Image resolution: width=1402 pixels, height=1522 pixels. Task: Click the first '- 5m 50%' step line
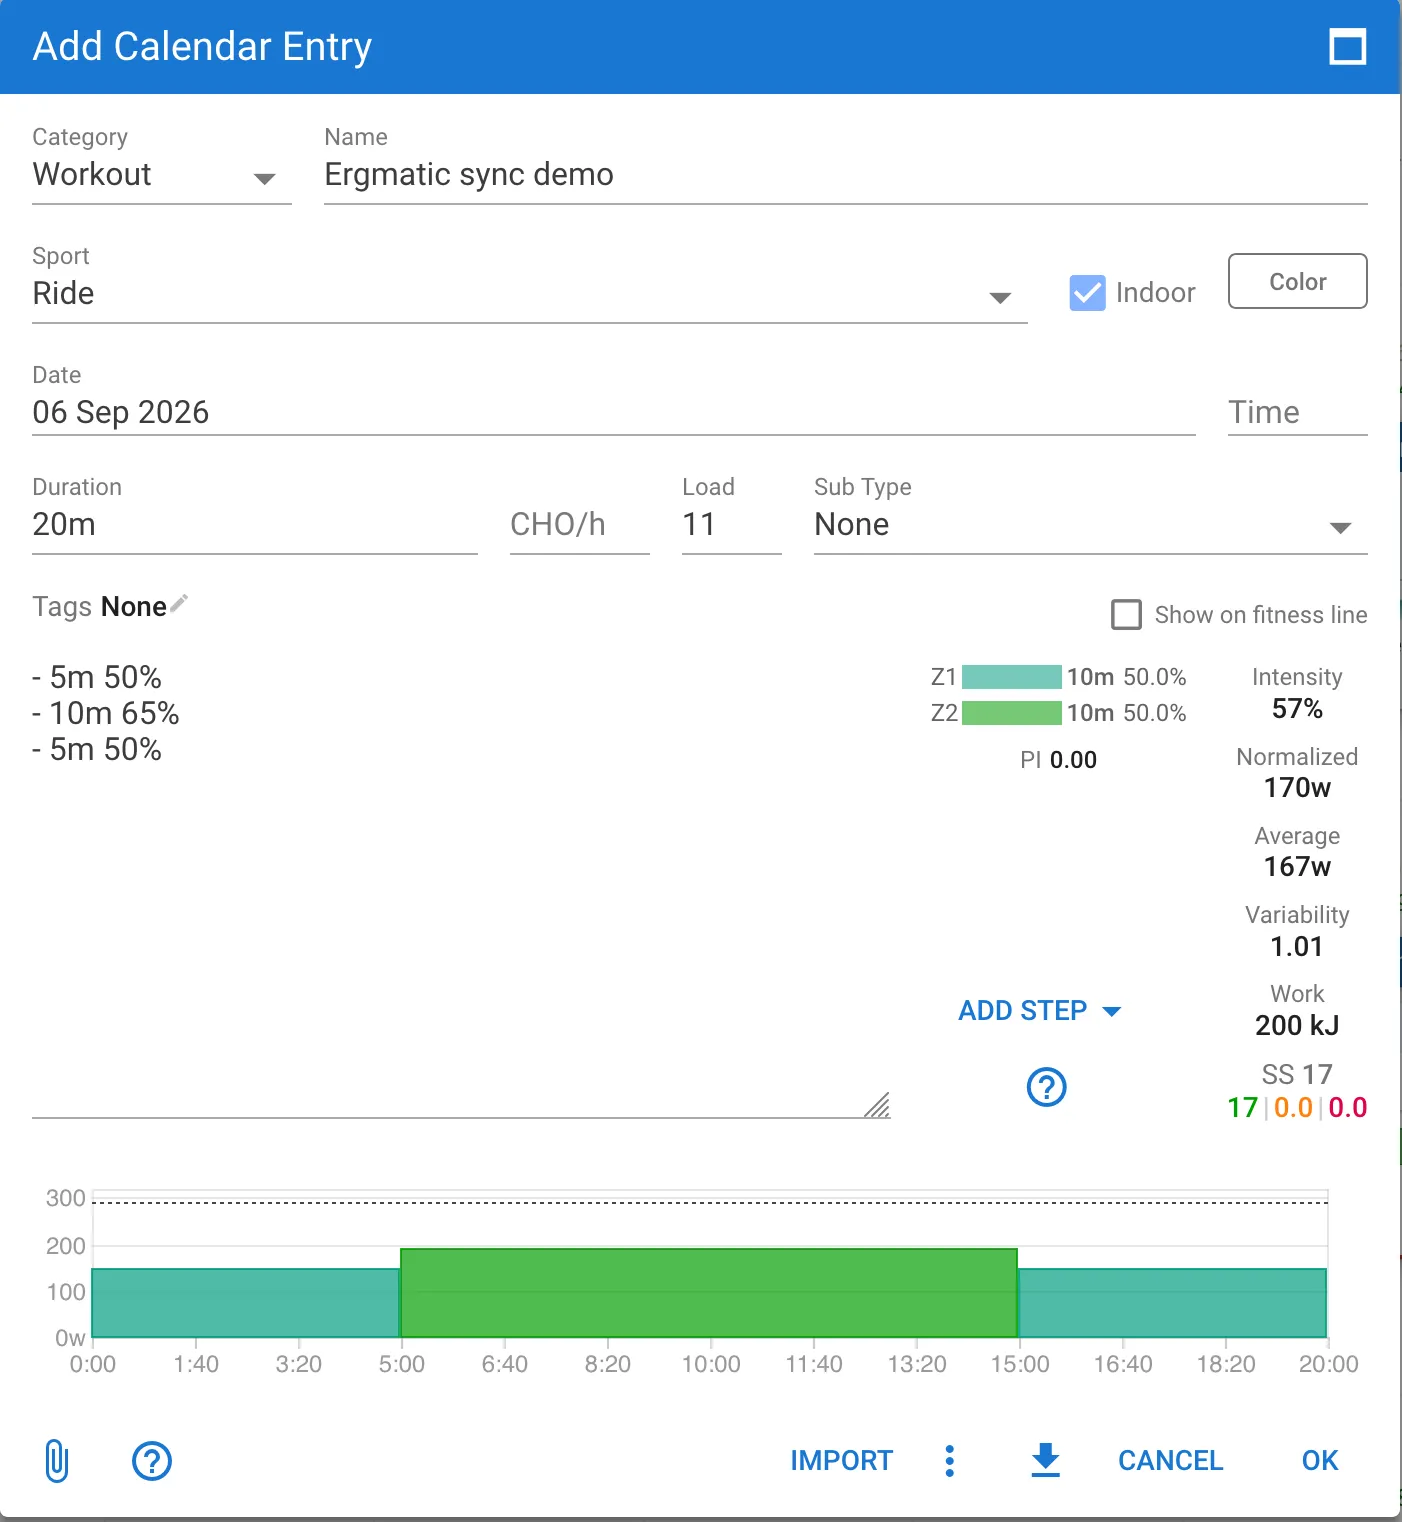point(97,677)
